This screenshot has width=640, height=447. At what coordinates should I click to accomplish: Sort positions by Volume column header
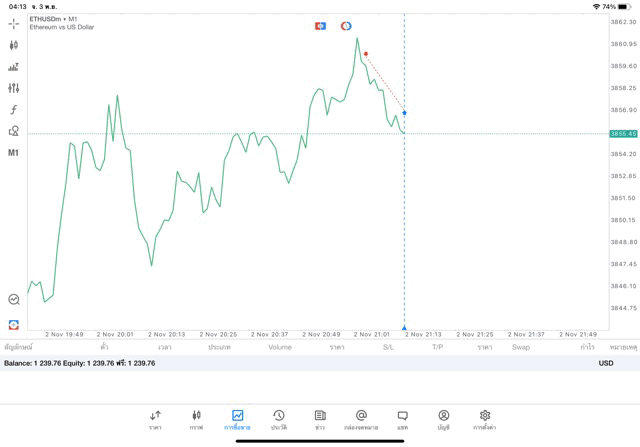click(280, 347)
